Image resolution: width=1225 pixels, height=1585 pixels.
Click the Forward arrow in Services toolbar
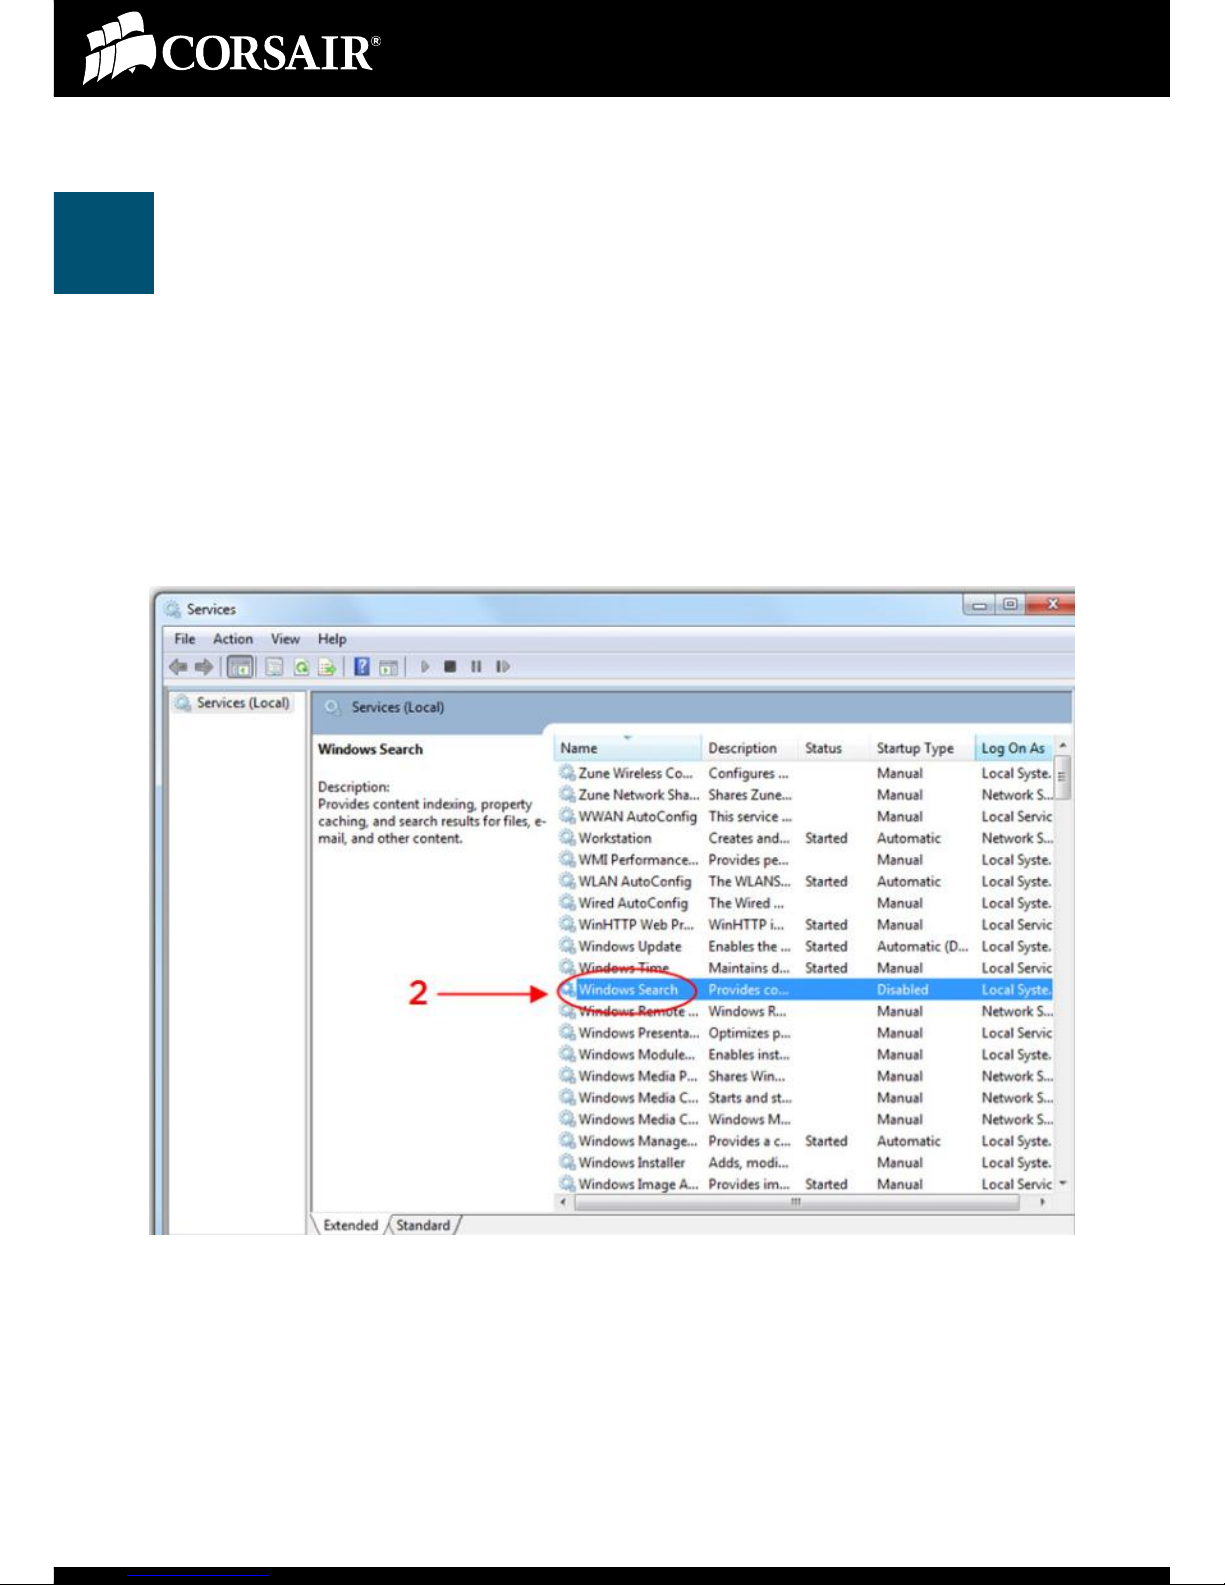(204, 667)
